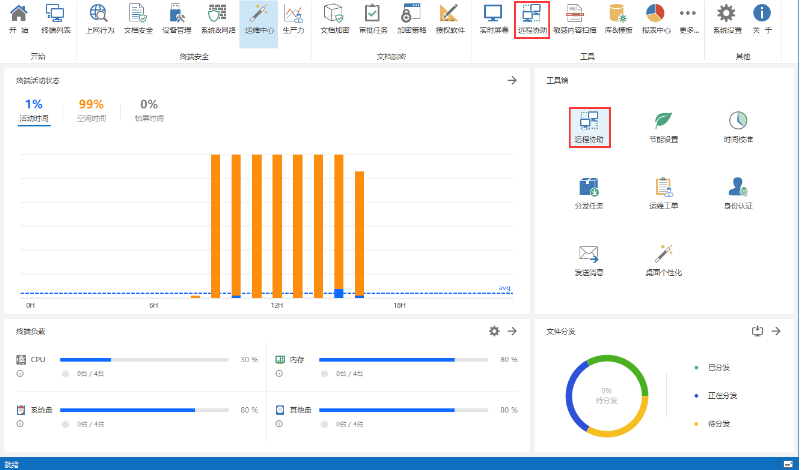Open the 关于 about info icon
Screen dimensions: 801x470
pos(762,19)
